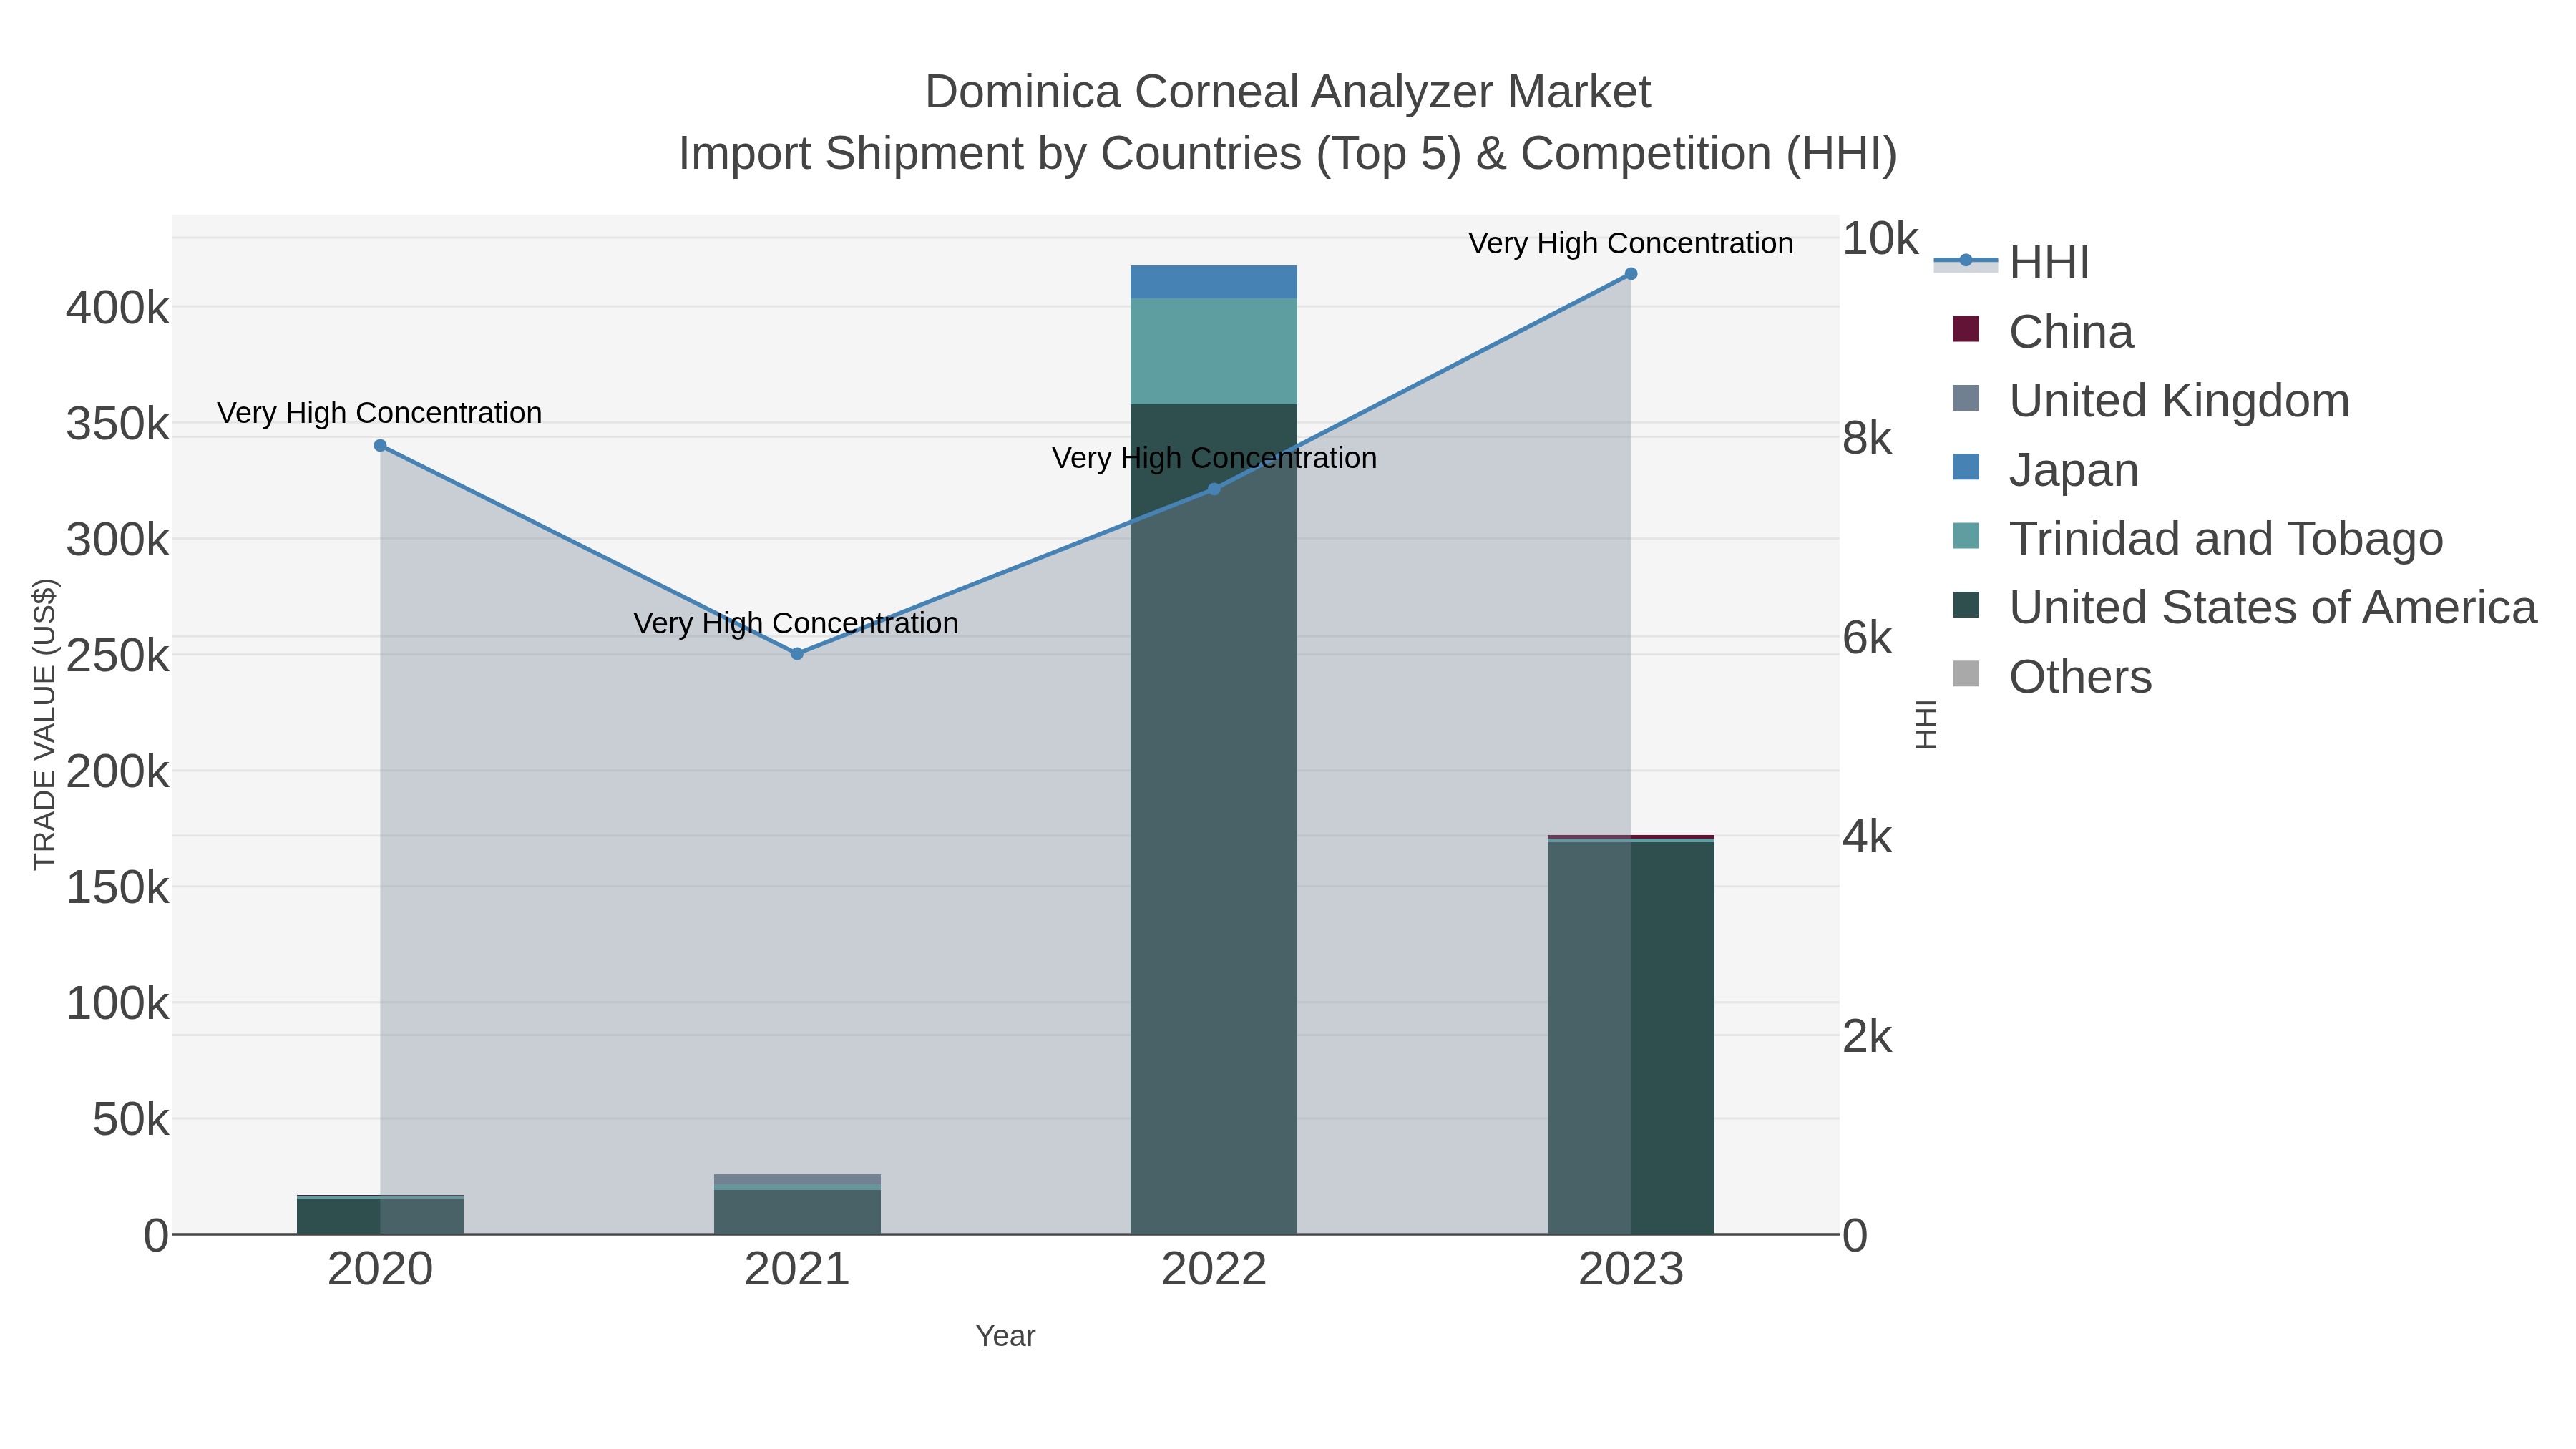Click the Others gray swatch
2576x1449 pixels.
pyautogui.click(x=1966, y=674)
